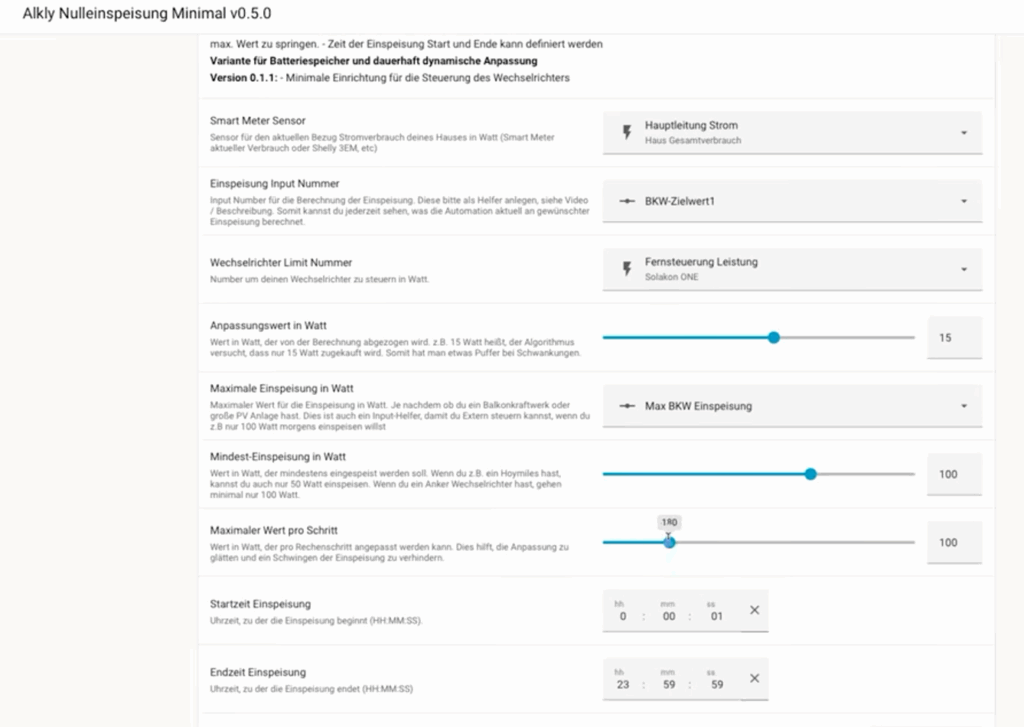Click the Maximaler Wert pro Schritt slider handle
This screenshot has width=1024, height=727.
pos(669,542)
